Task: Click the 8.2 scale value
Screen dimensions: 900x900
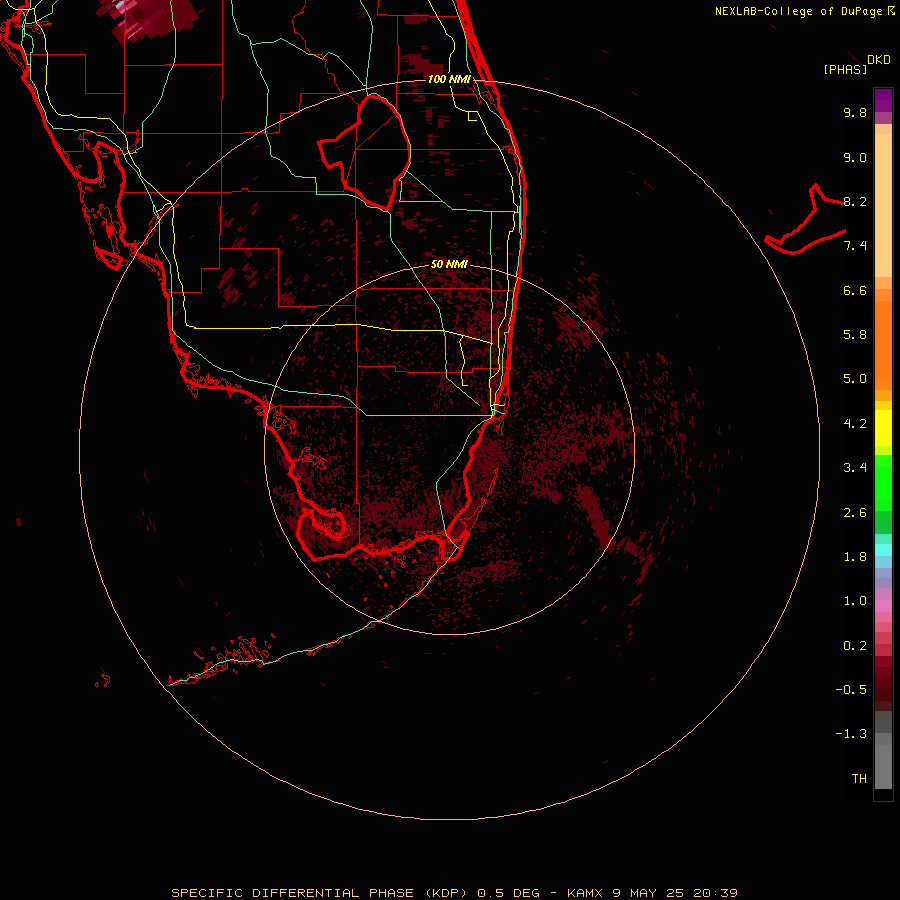Action: coord(855,201)
